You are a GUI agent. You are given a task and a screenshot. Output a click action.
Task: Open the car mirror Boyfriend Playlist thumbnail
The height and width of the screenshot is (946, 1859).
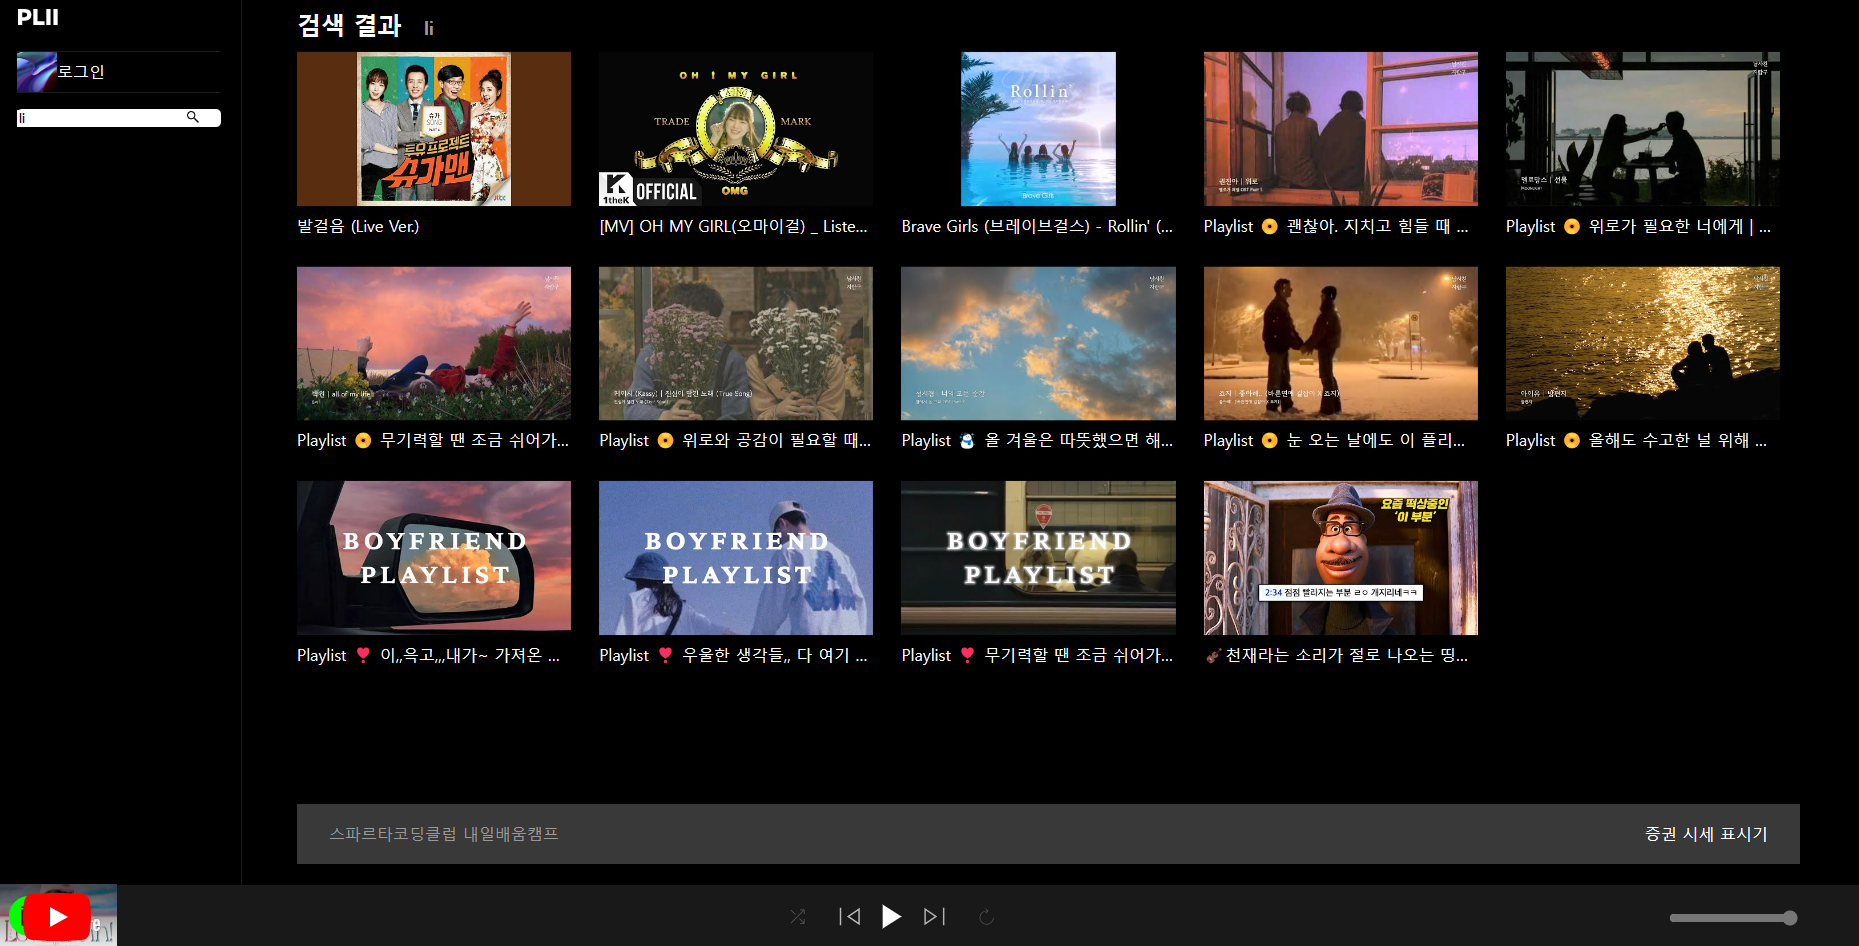[x=434, y=558]
